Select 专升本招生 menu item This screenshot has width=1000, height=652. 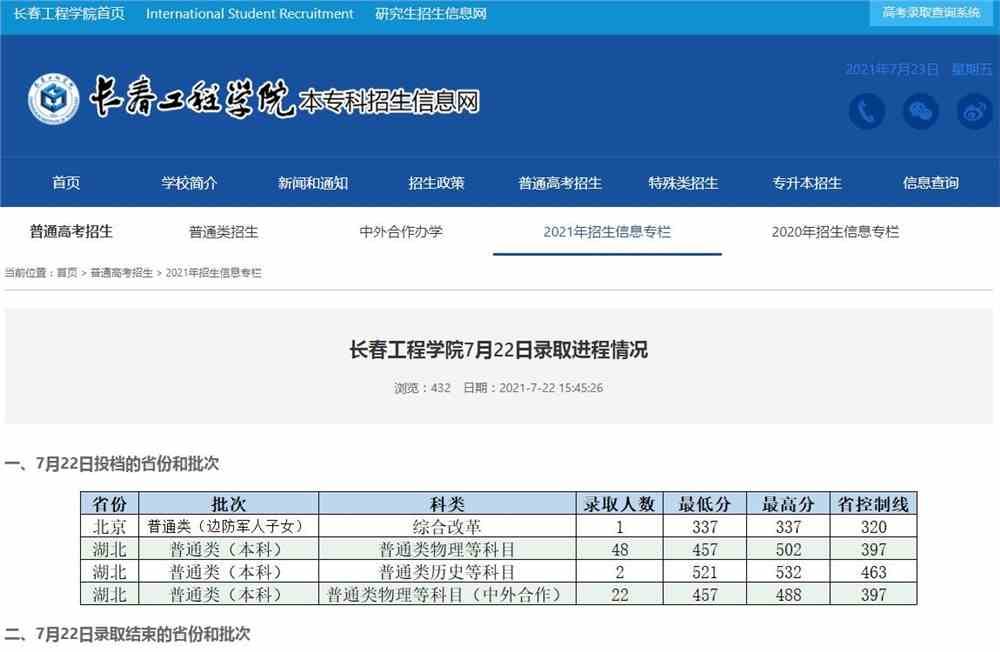click(807, 183)
